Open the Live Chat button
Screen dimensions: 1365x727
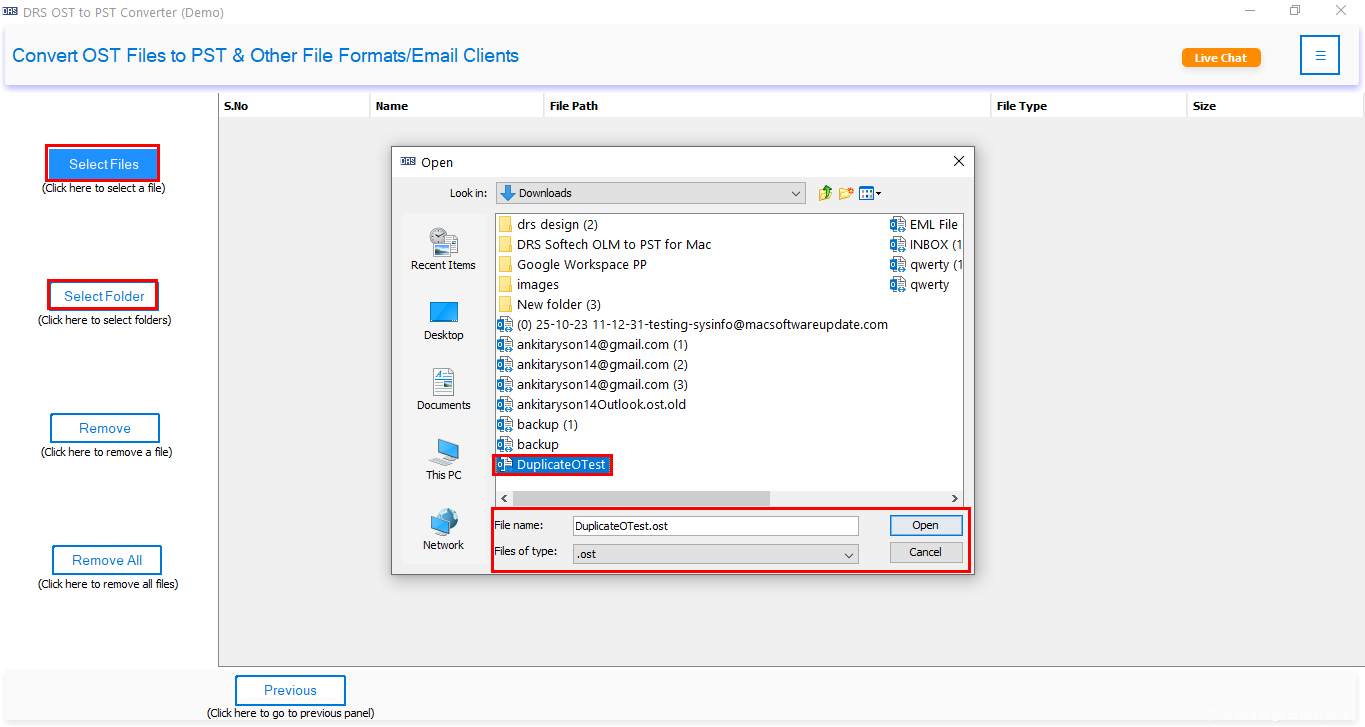point(1221,58)
